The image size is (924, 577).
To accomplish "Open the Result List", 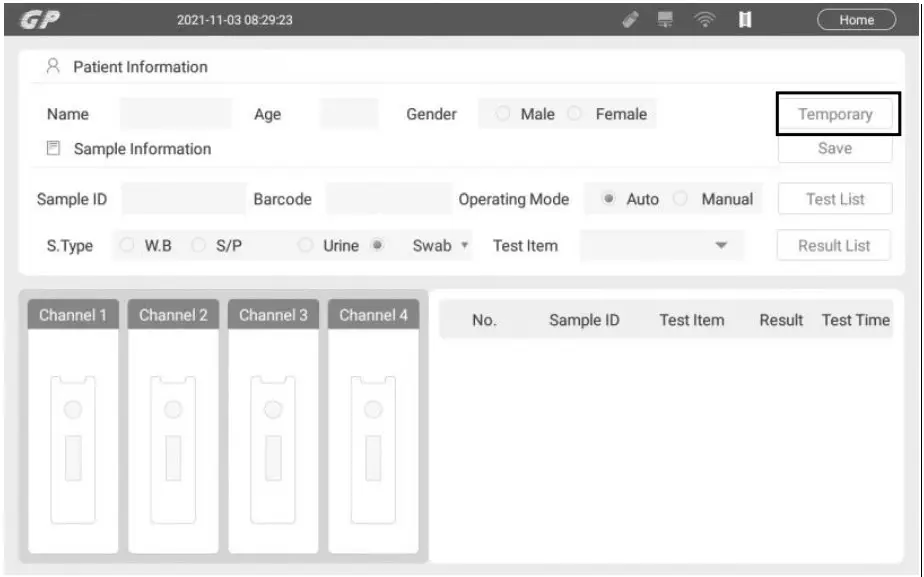I will 834,245.
